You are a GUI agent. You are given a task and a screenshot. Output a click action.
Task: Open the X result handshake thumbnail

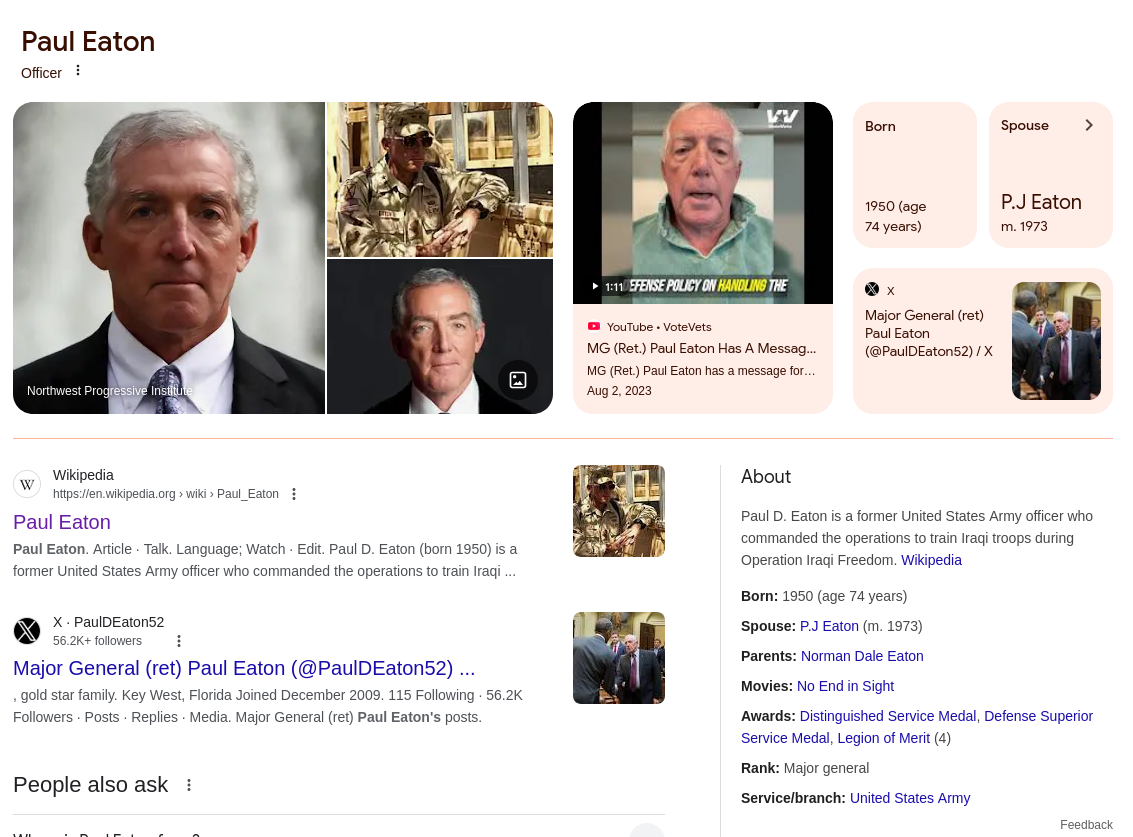(619, 658)
